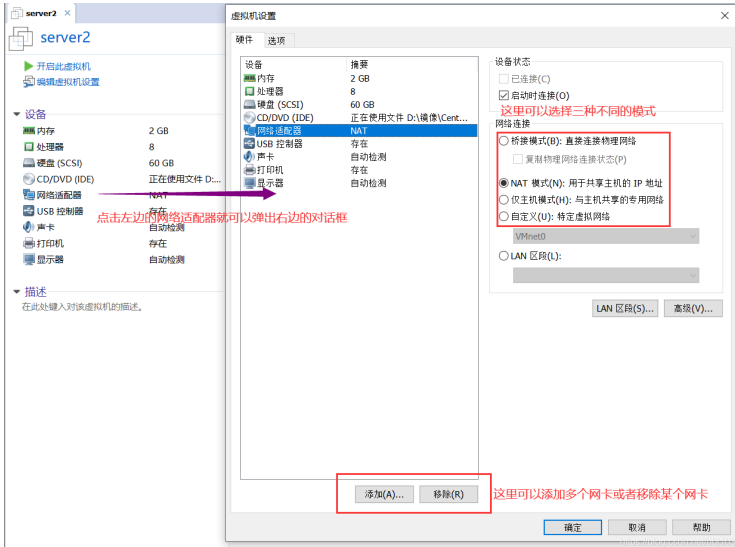Viewport: 735px width, 547px height.
Task: Click '60 GB' summary in dialog list
Action: coord(362,105)
